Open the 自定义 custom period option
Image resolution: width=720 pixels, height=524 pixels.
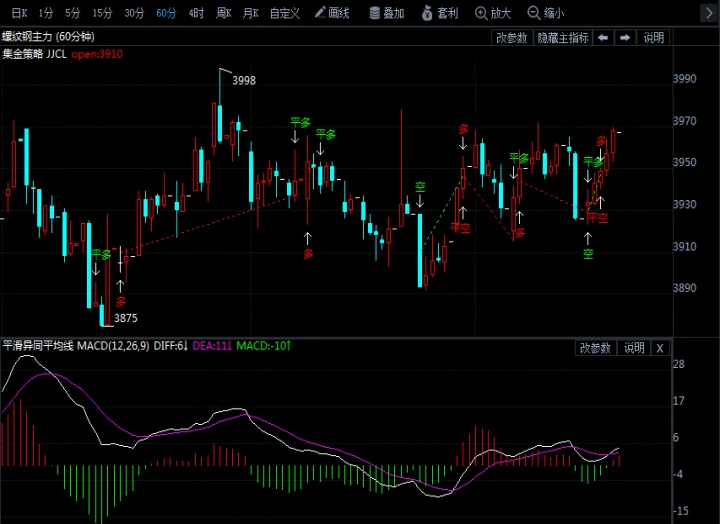[285, 13]
